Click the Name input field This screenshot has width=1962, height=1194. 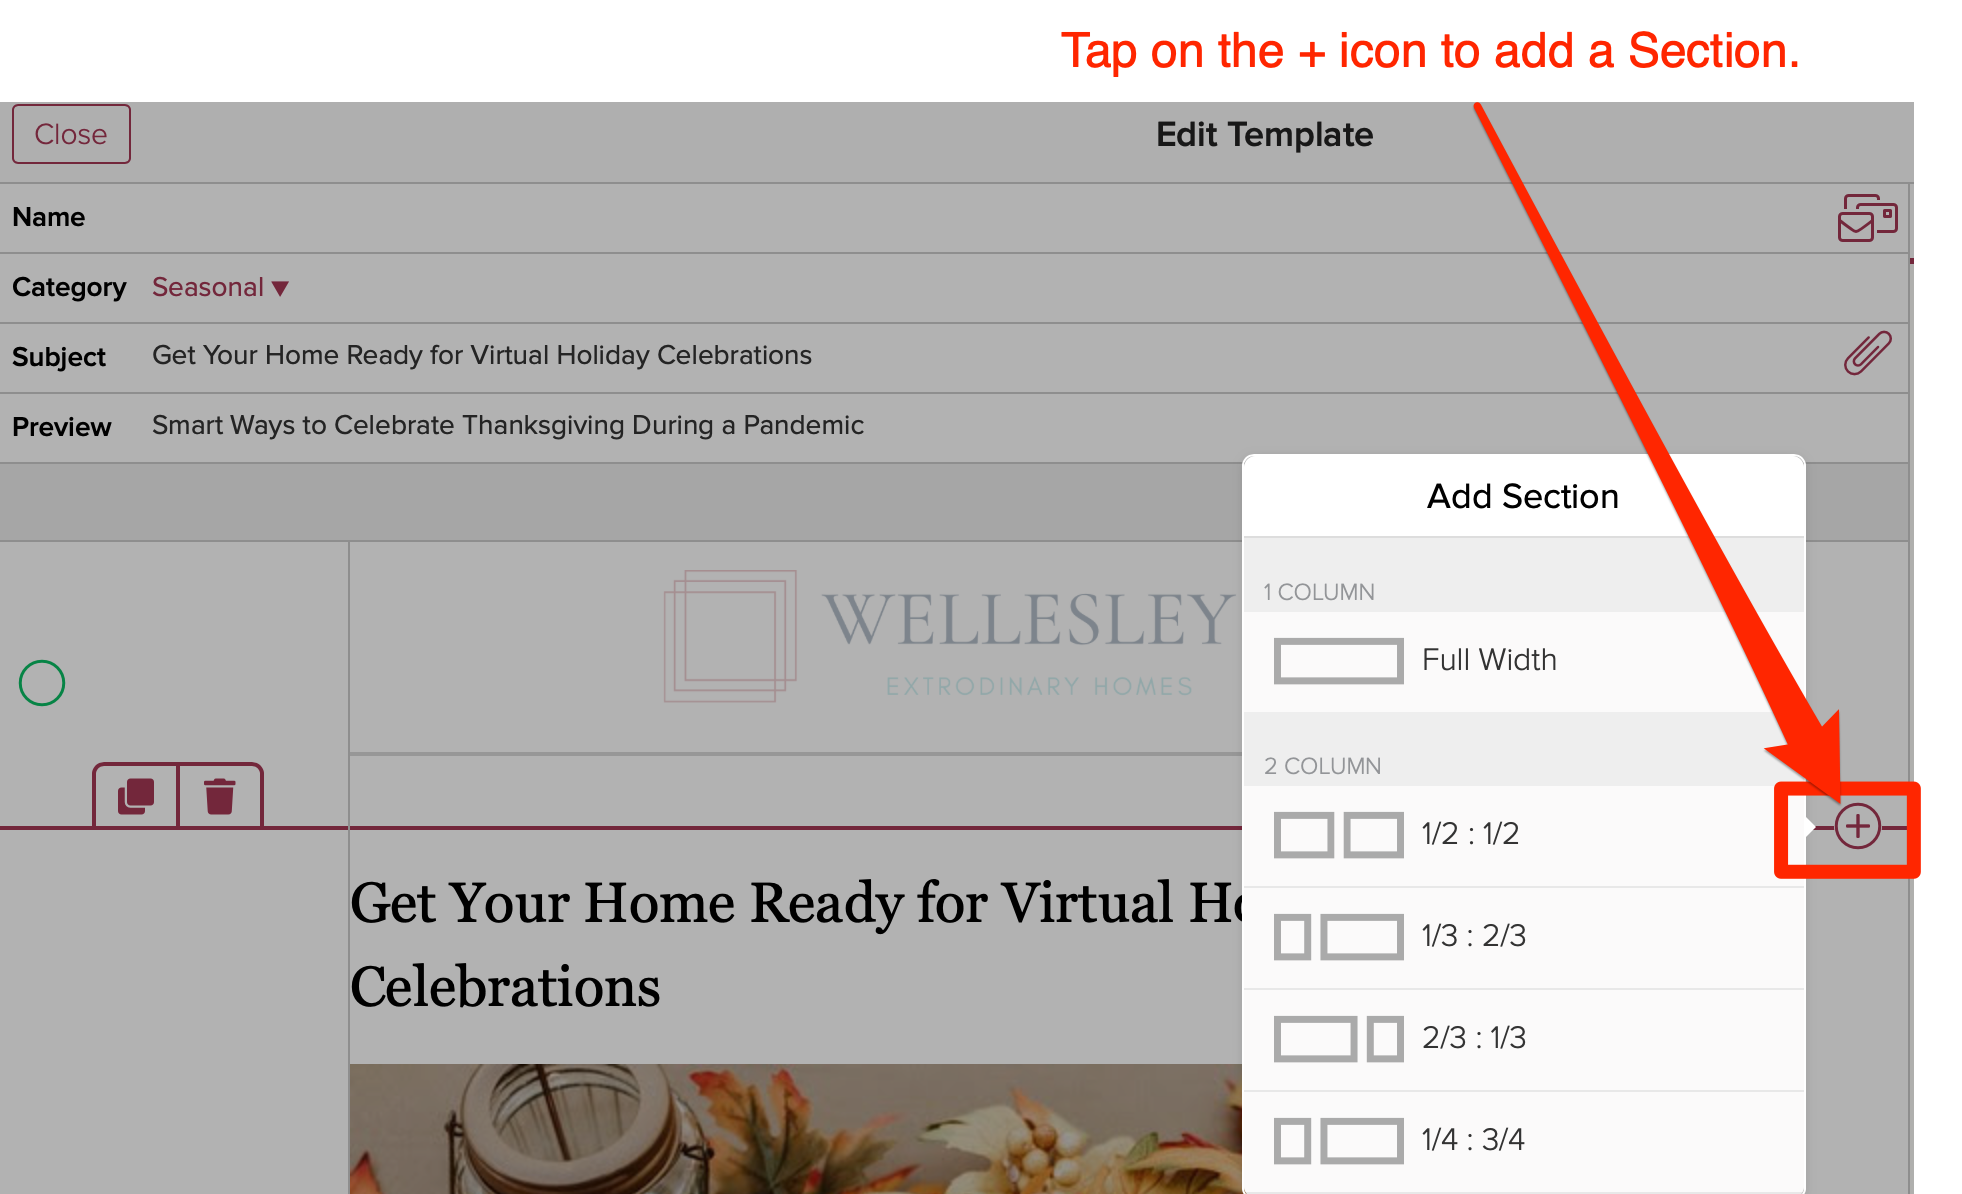coord(981,216)
